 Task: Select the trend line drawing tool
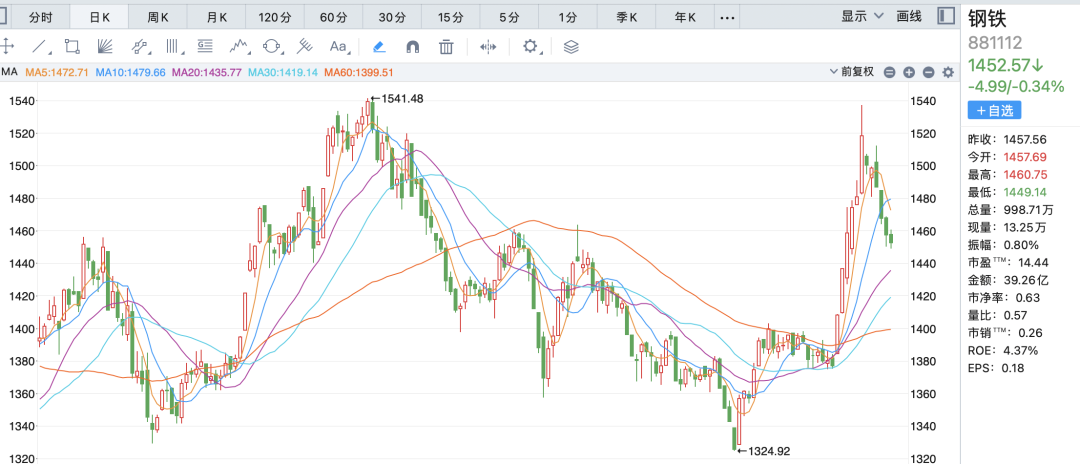[40, 46]
